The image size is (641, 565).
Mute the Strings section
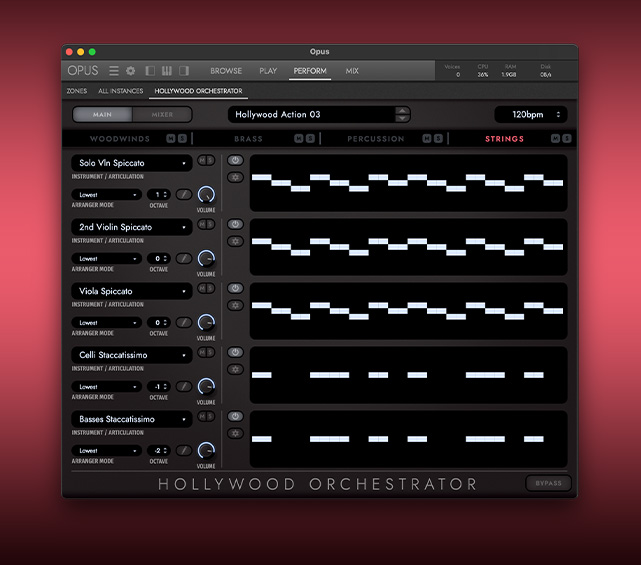coord(555,139)
